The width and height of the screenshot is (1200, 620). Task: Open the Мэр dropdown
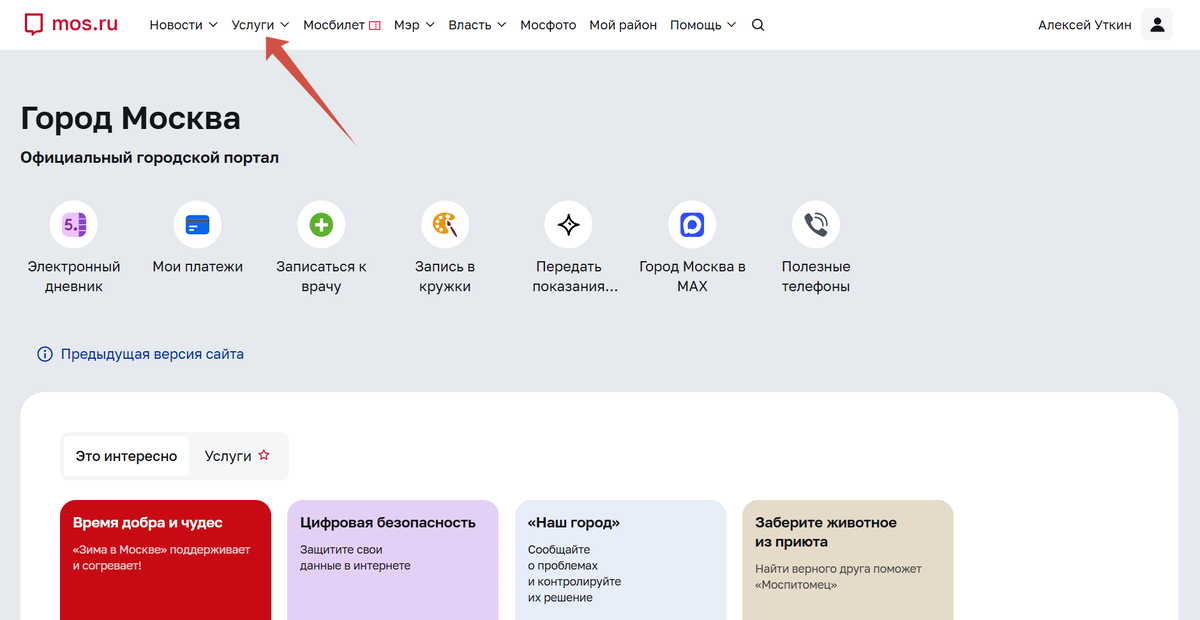click(414, 24)
